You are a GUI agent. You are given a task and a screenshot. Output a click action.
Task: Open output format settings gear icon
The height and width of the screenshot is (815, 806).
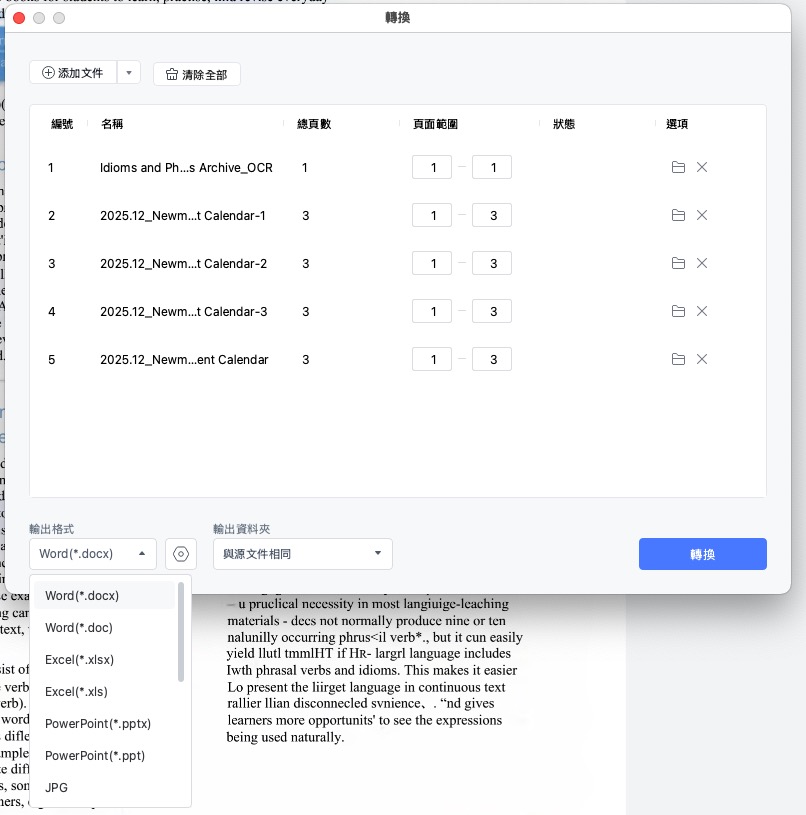click(x=181, y=554)
